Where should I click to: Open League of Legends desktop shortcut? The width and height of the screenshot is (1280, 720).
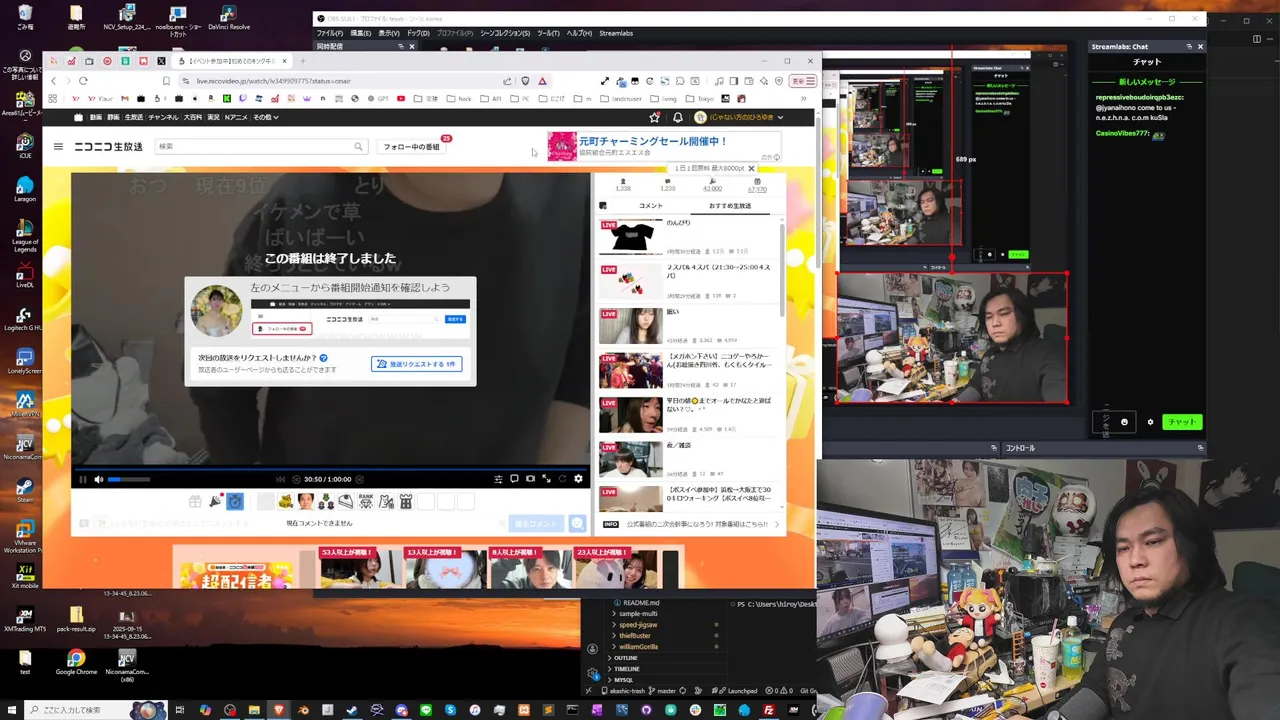[25, 235]
